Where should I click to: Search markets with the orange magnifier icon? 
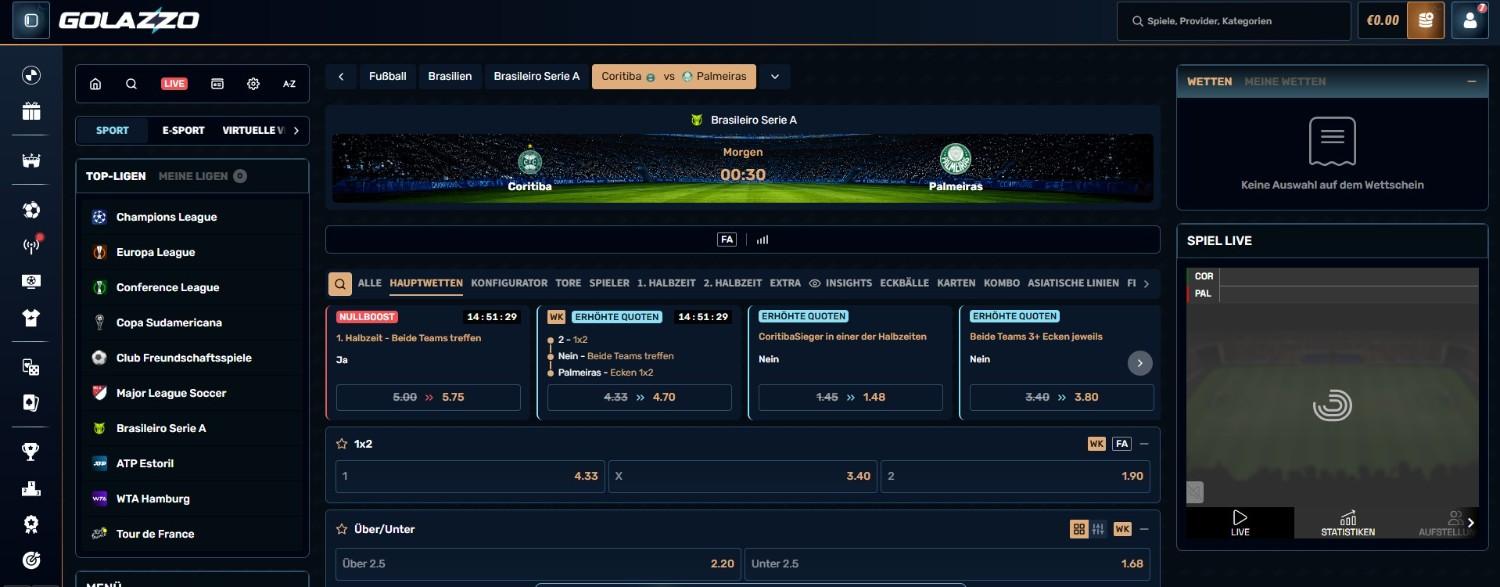341,284
